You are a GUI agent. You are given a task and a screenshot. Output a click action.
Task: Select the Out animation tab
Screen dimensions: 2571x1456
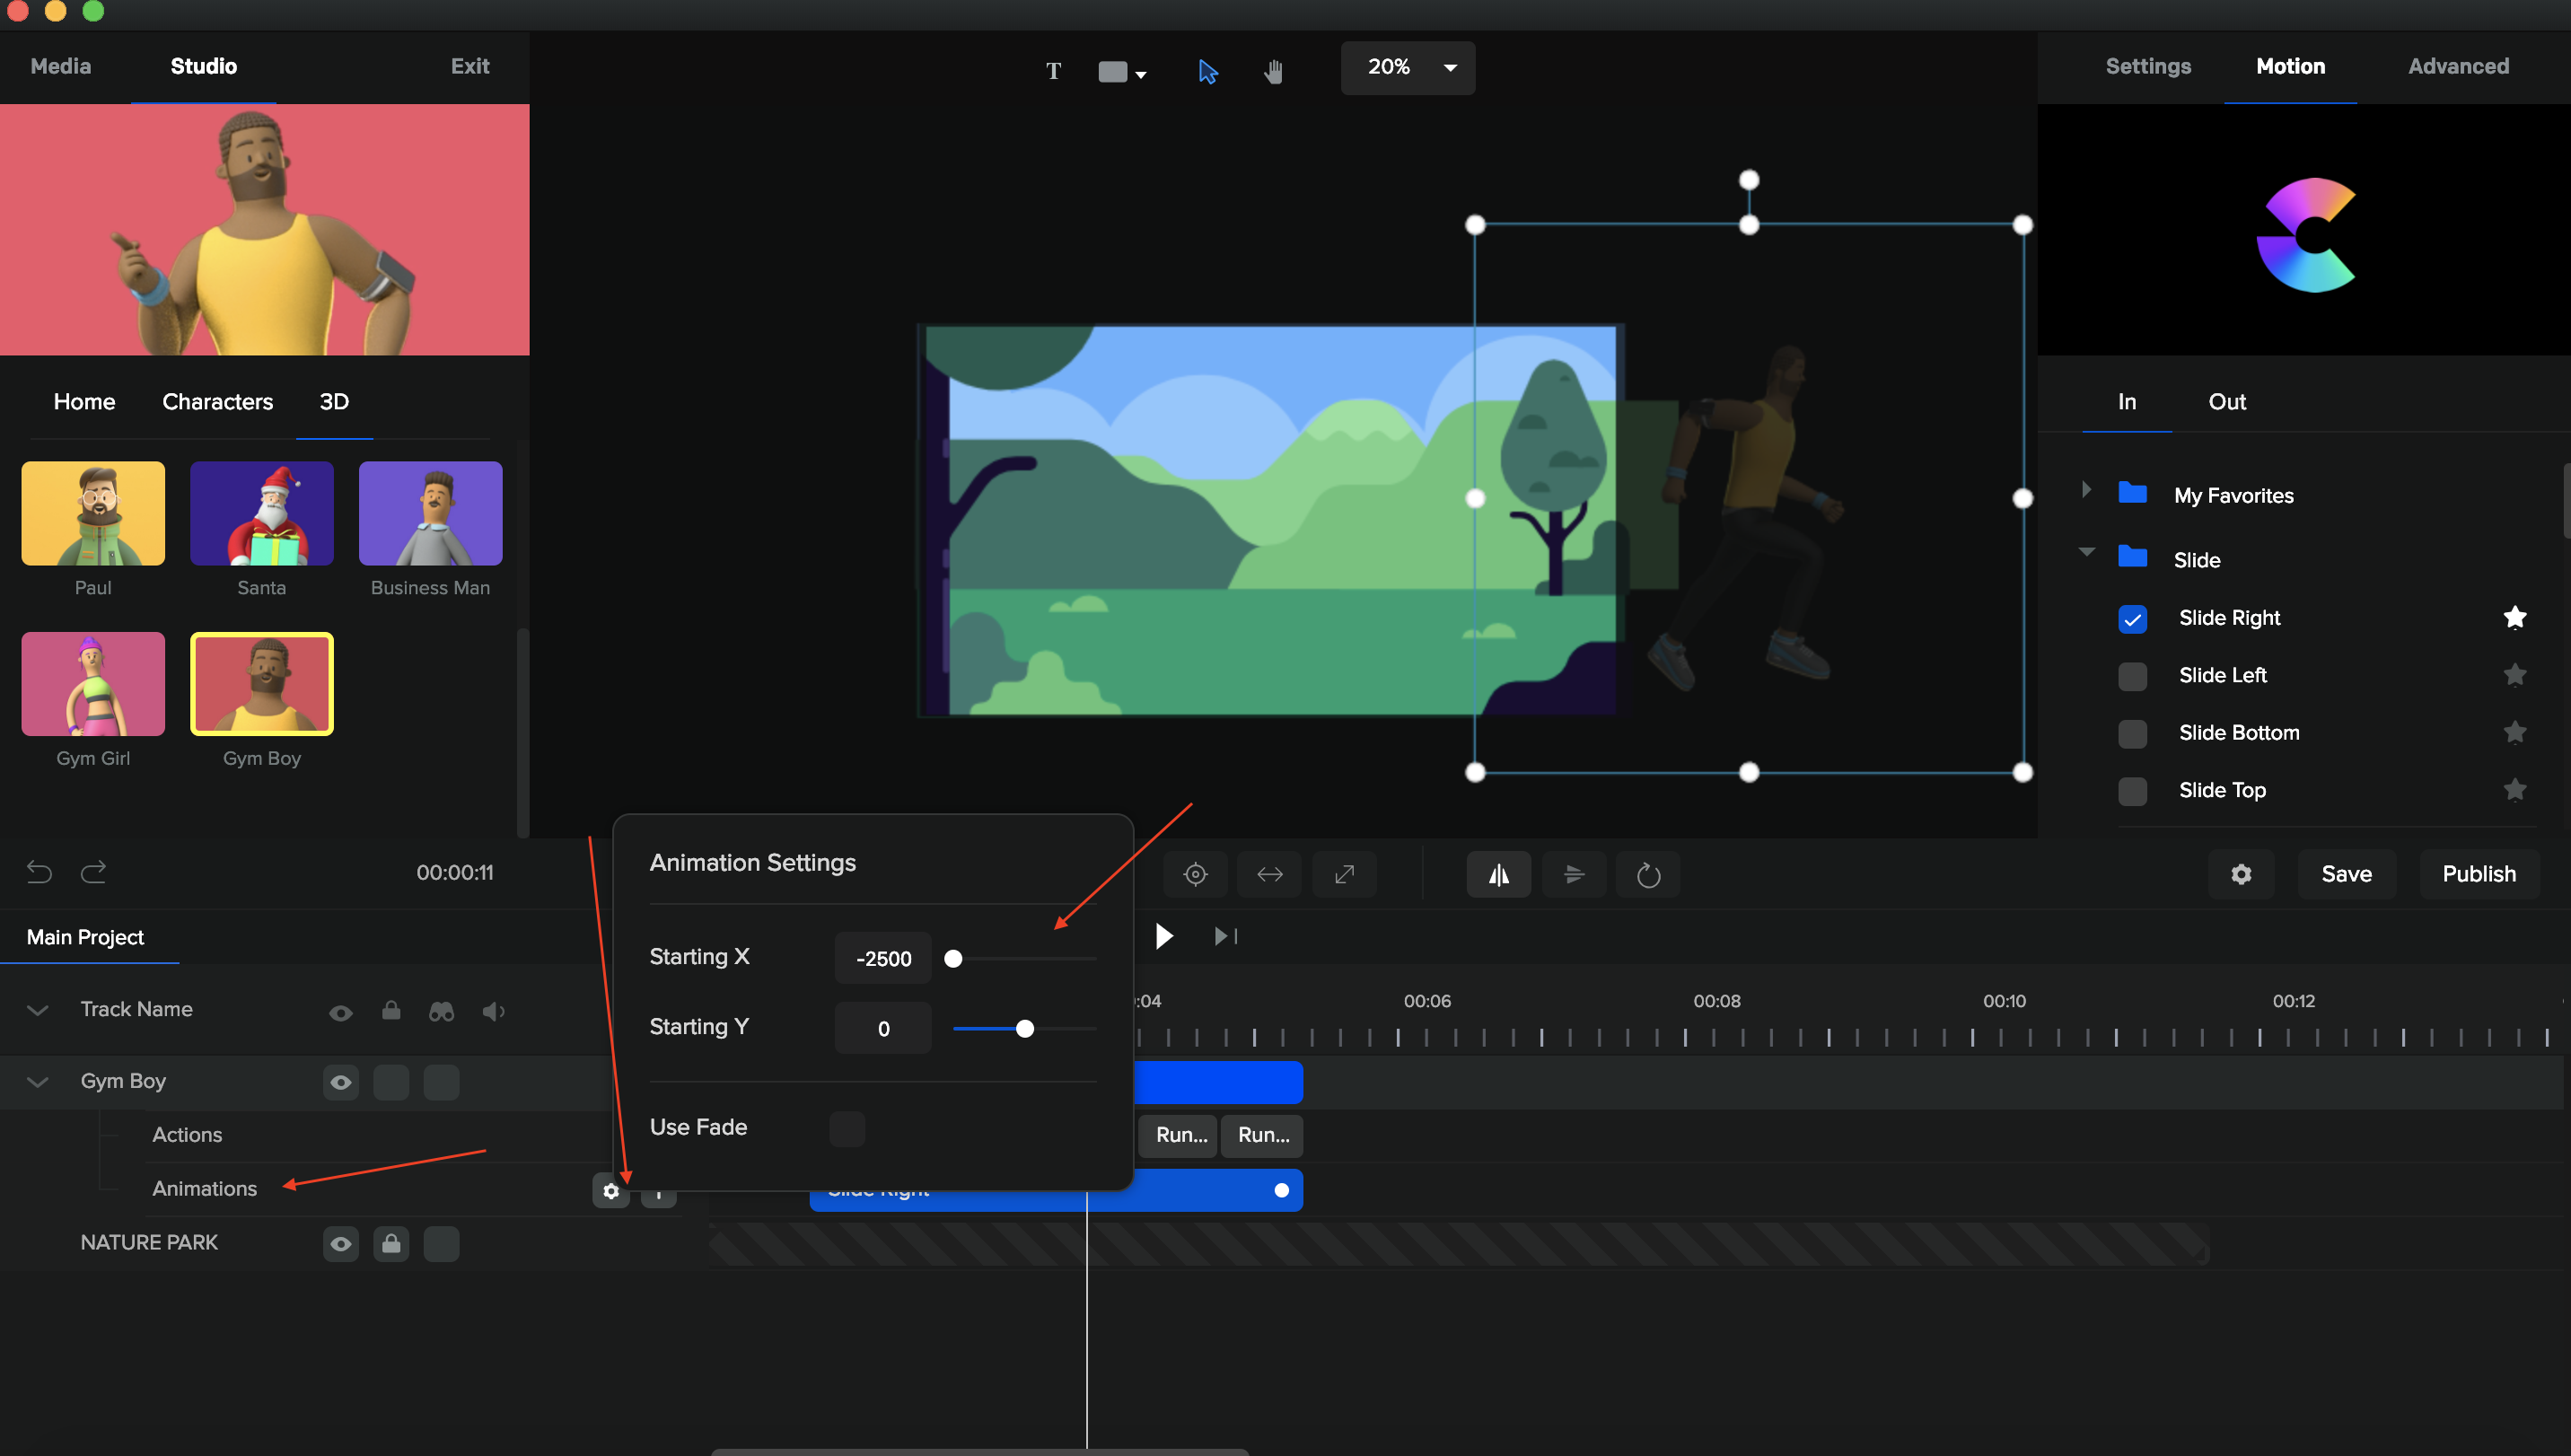(x=2227, y=401)
